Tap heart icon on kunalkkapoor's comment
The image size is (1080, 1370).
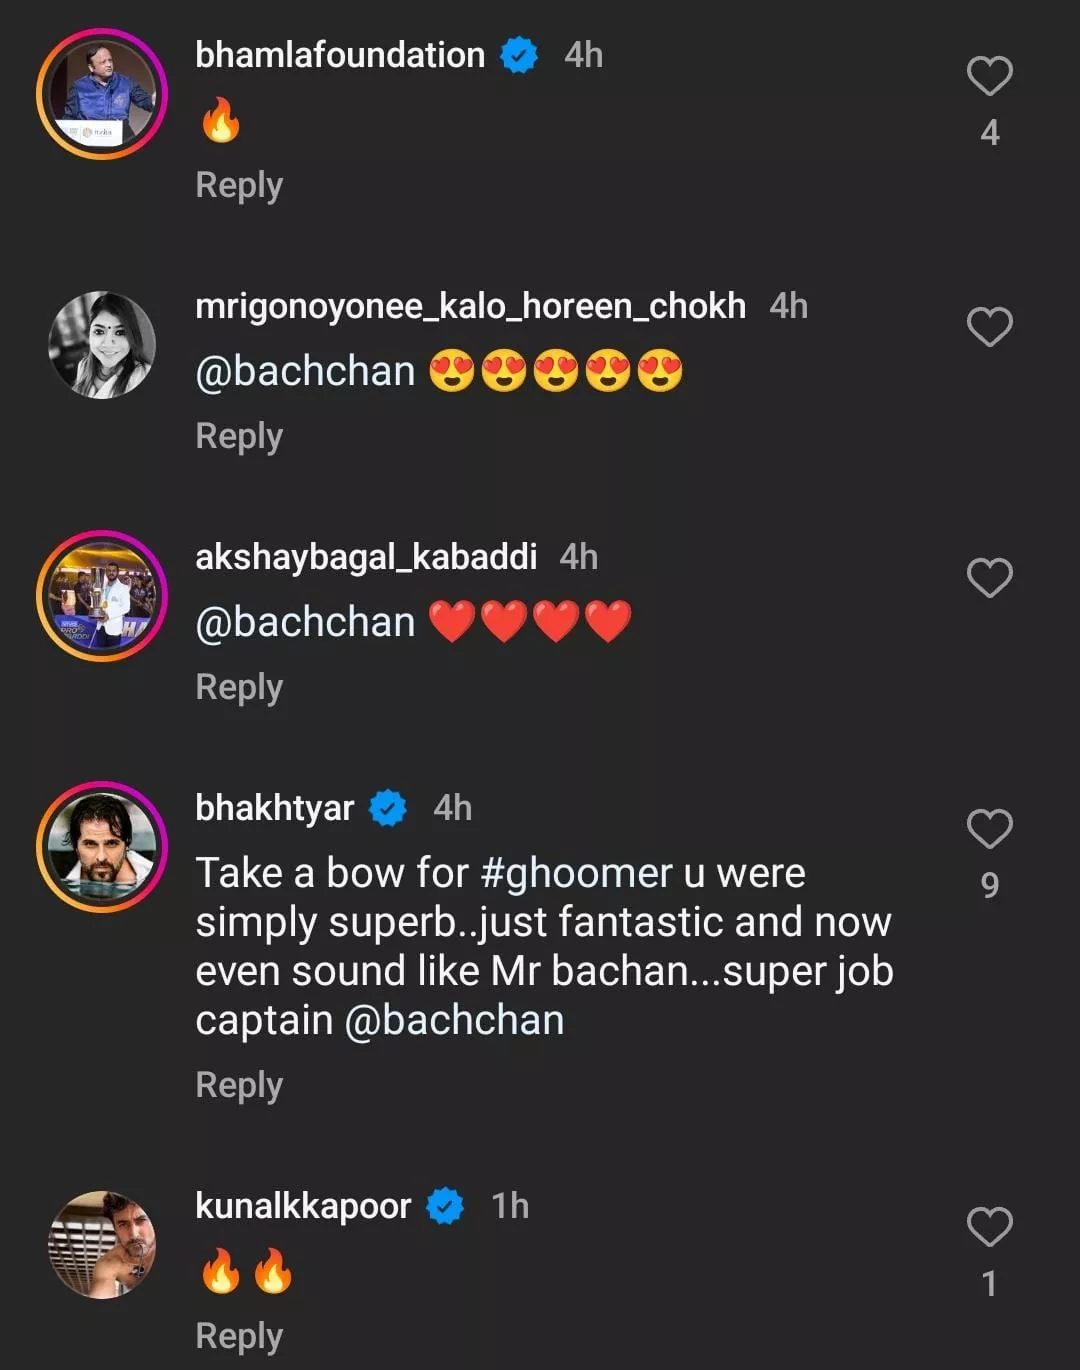point(989,1228)
